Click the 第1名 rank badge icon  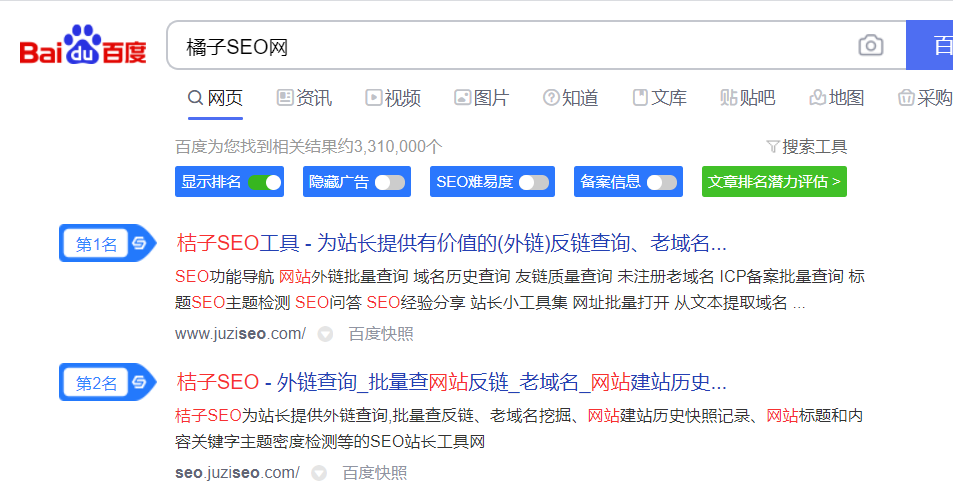[108, 243]
